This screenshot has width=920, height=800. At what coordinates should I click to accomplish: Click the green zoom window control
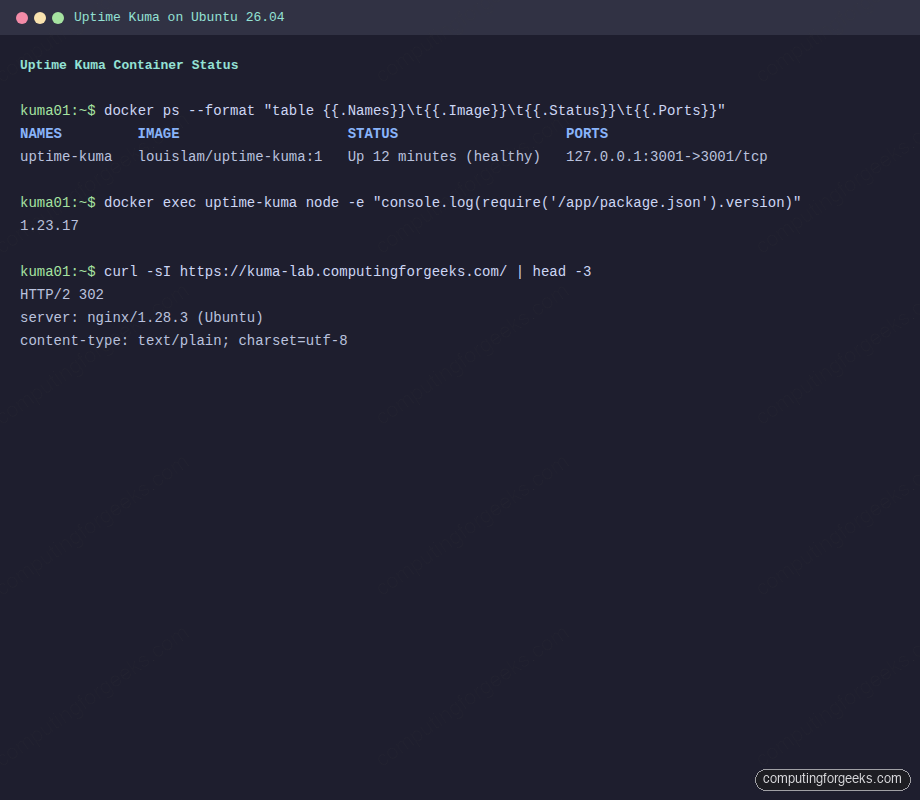(57, 17)
